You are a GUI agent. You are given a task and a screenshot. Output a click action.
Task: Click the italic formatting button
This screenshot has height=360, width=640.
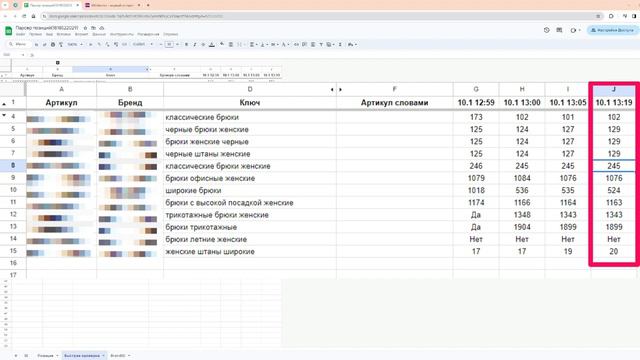(195, 44)
